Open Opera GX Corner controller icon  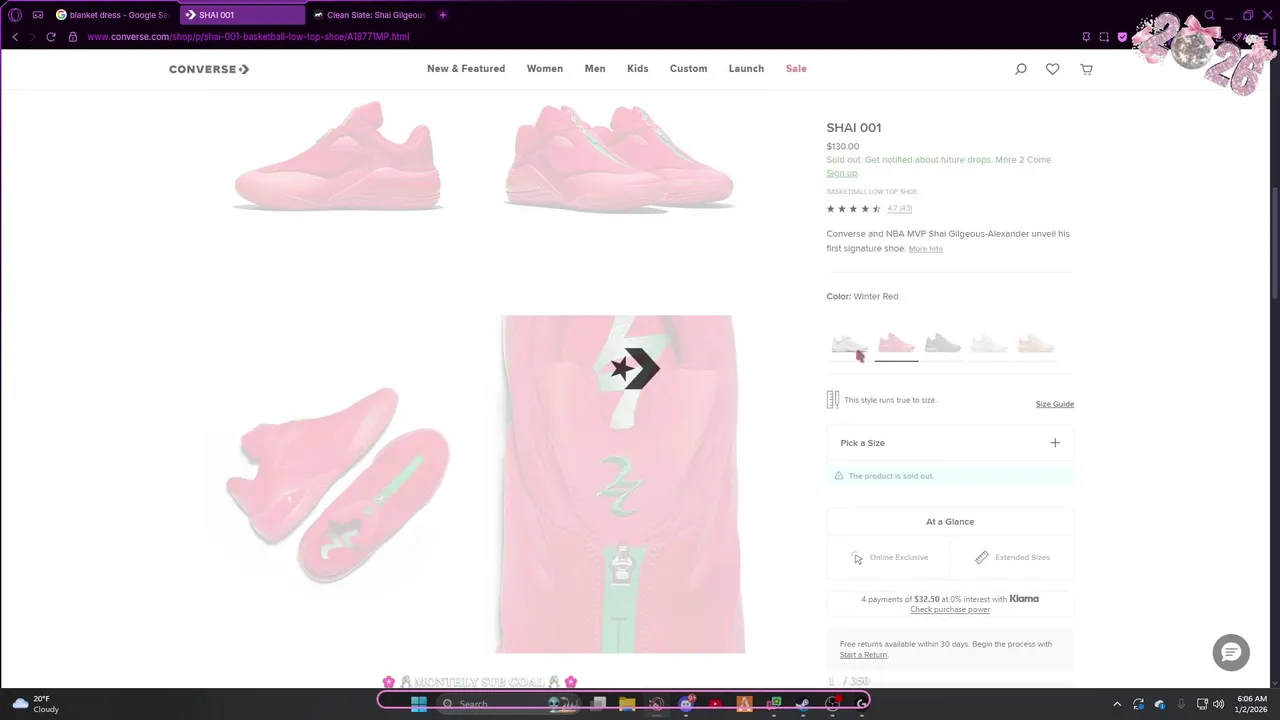[38, 15]
